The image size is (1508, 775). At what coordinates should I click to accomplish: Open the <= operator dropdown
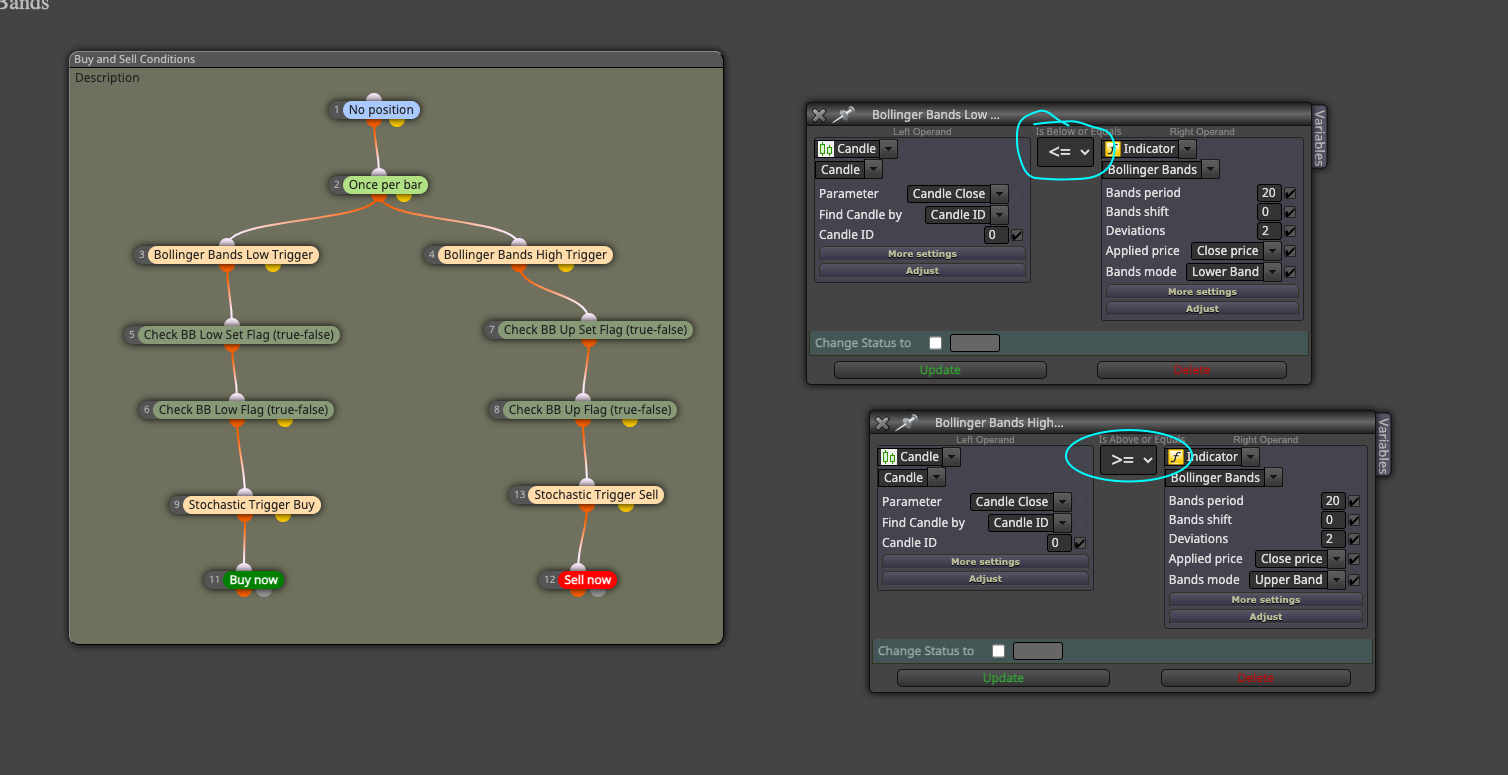pyautogui.click(x=1067, y=152)
